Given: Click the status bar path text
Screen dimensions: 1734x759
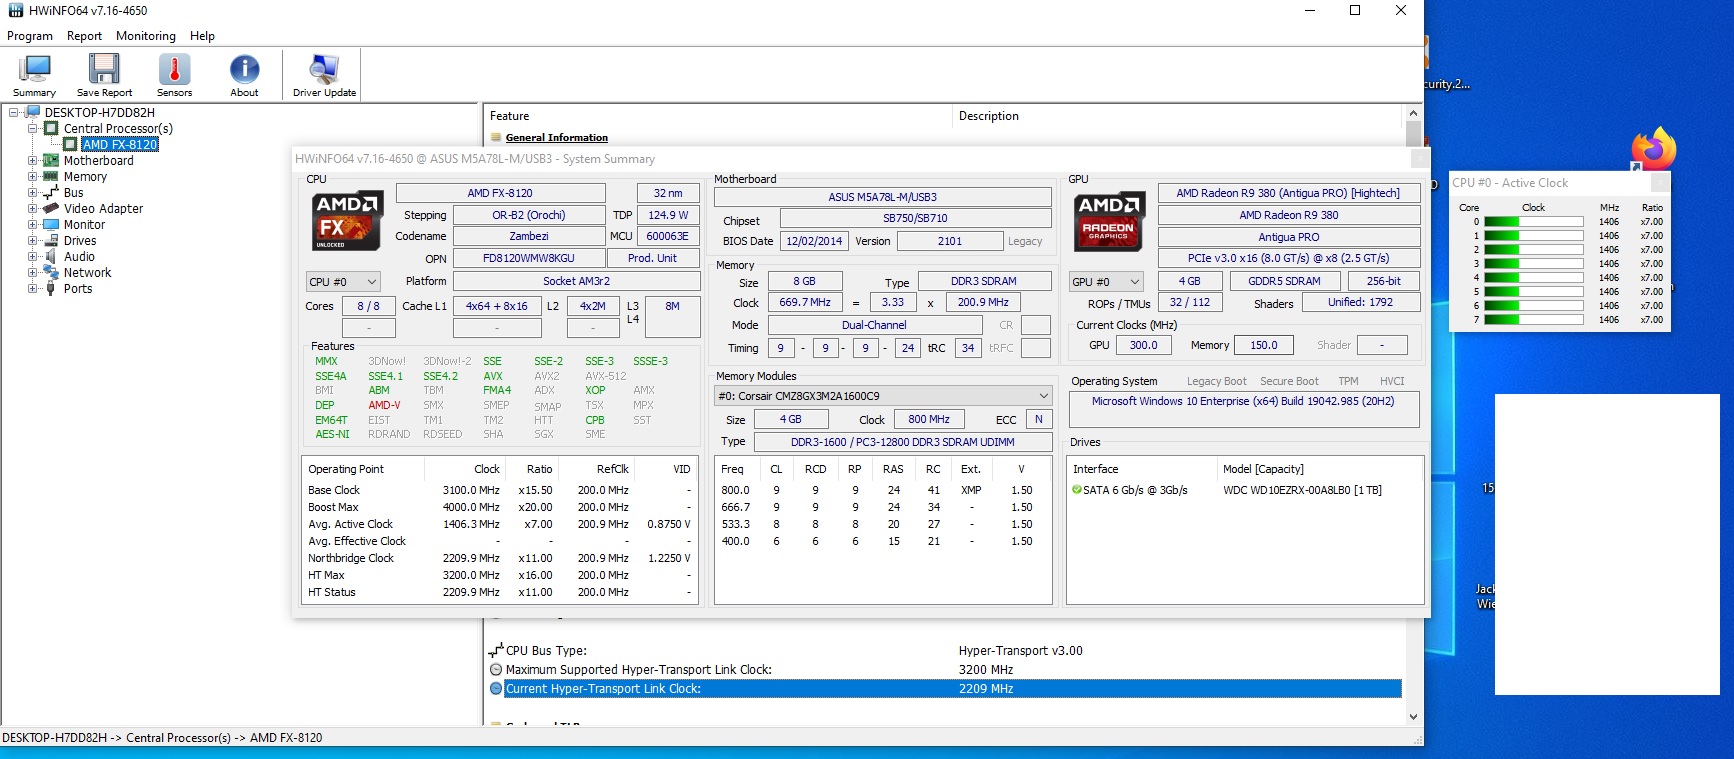Looking at the screenshot, I should pos(162,738).
